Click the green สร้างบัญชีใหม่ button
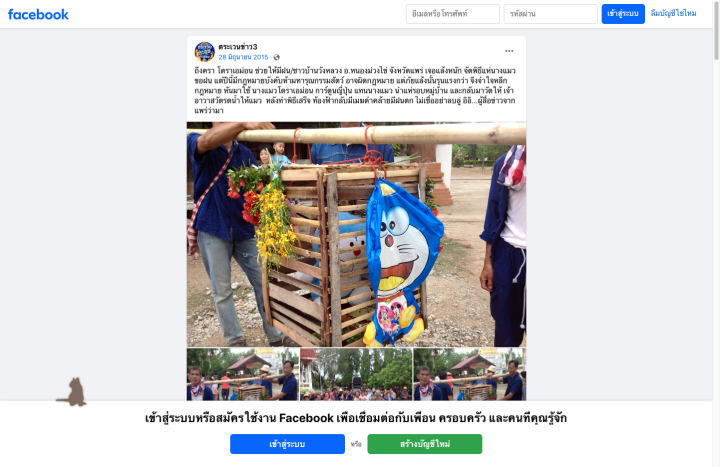The height and width of the screenshot is (467, 720). point(424,444)
